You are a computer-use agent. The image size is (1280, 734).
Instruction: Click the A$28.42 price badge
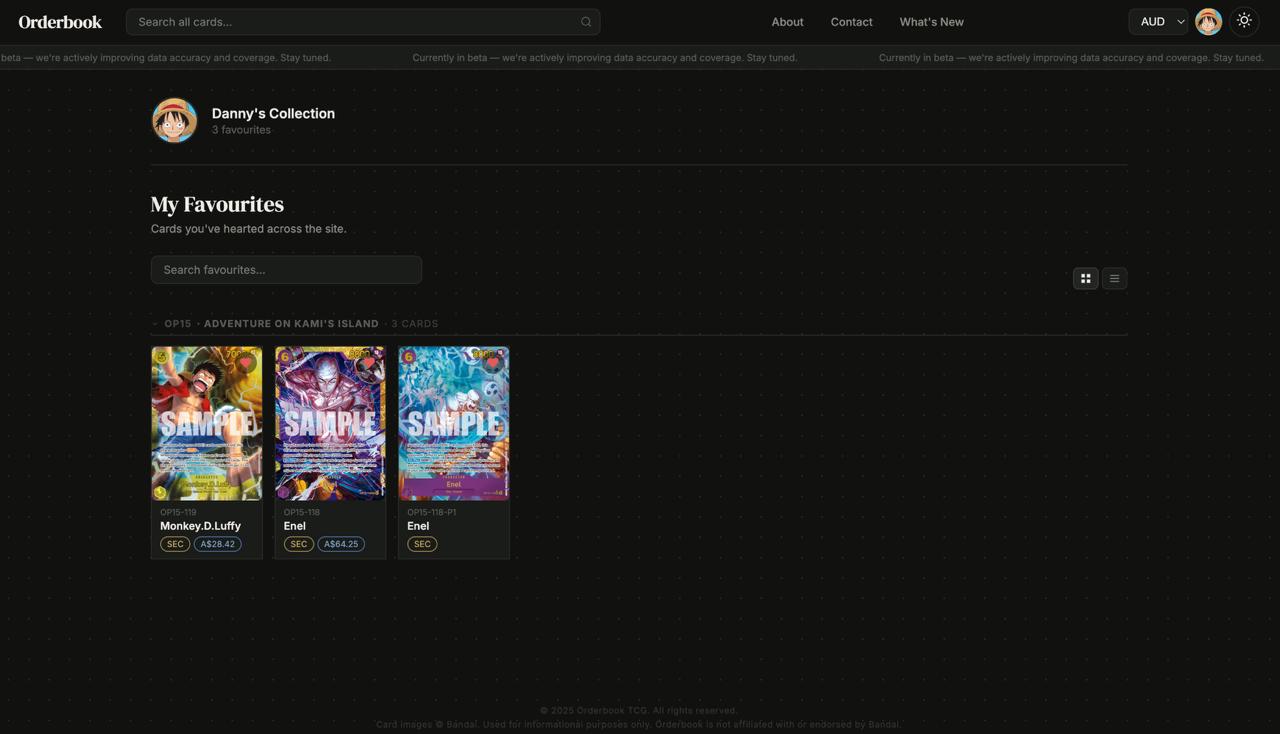pyautogui.click(x=217, y=544)
